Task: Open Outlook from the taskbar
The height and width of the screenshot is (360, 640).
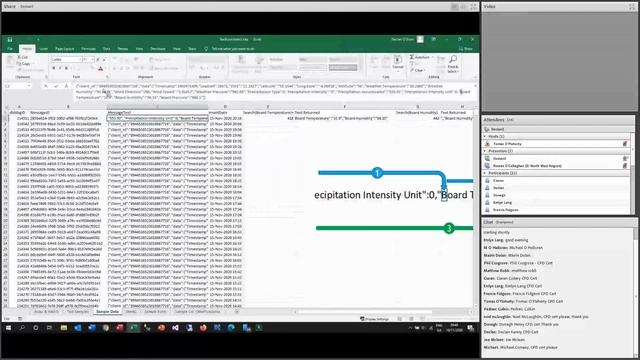Action: tap(78, 327)
